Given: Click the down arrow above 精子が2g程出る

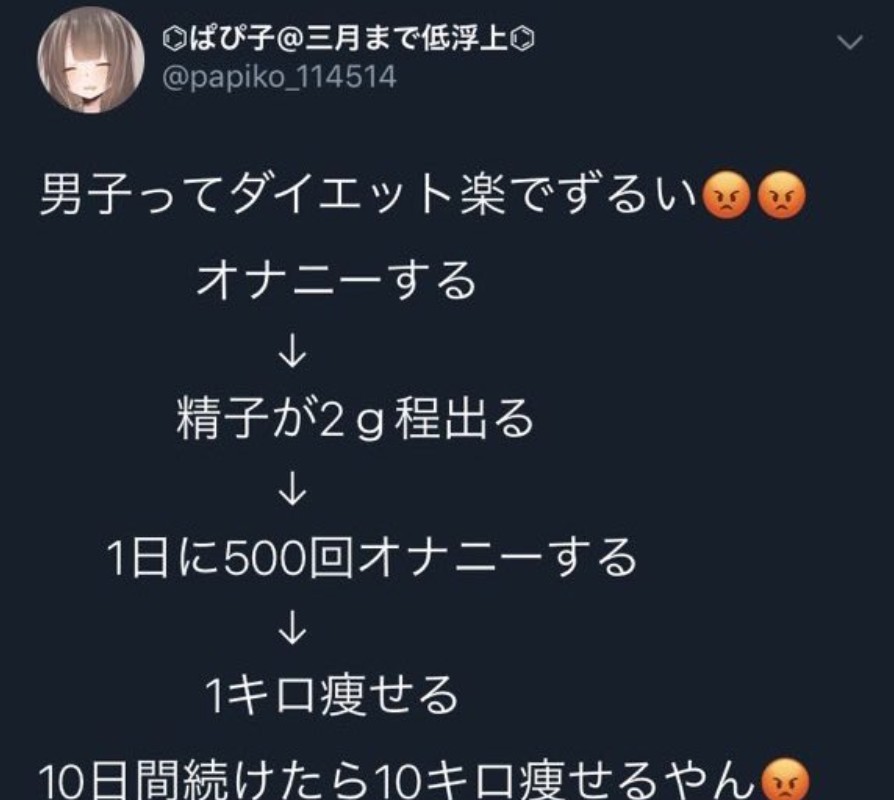Looking at the screenshot, I should coord(293,354).
